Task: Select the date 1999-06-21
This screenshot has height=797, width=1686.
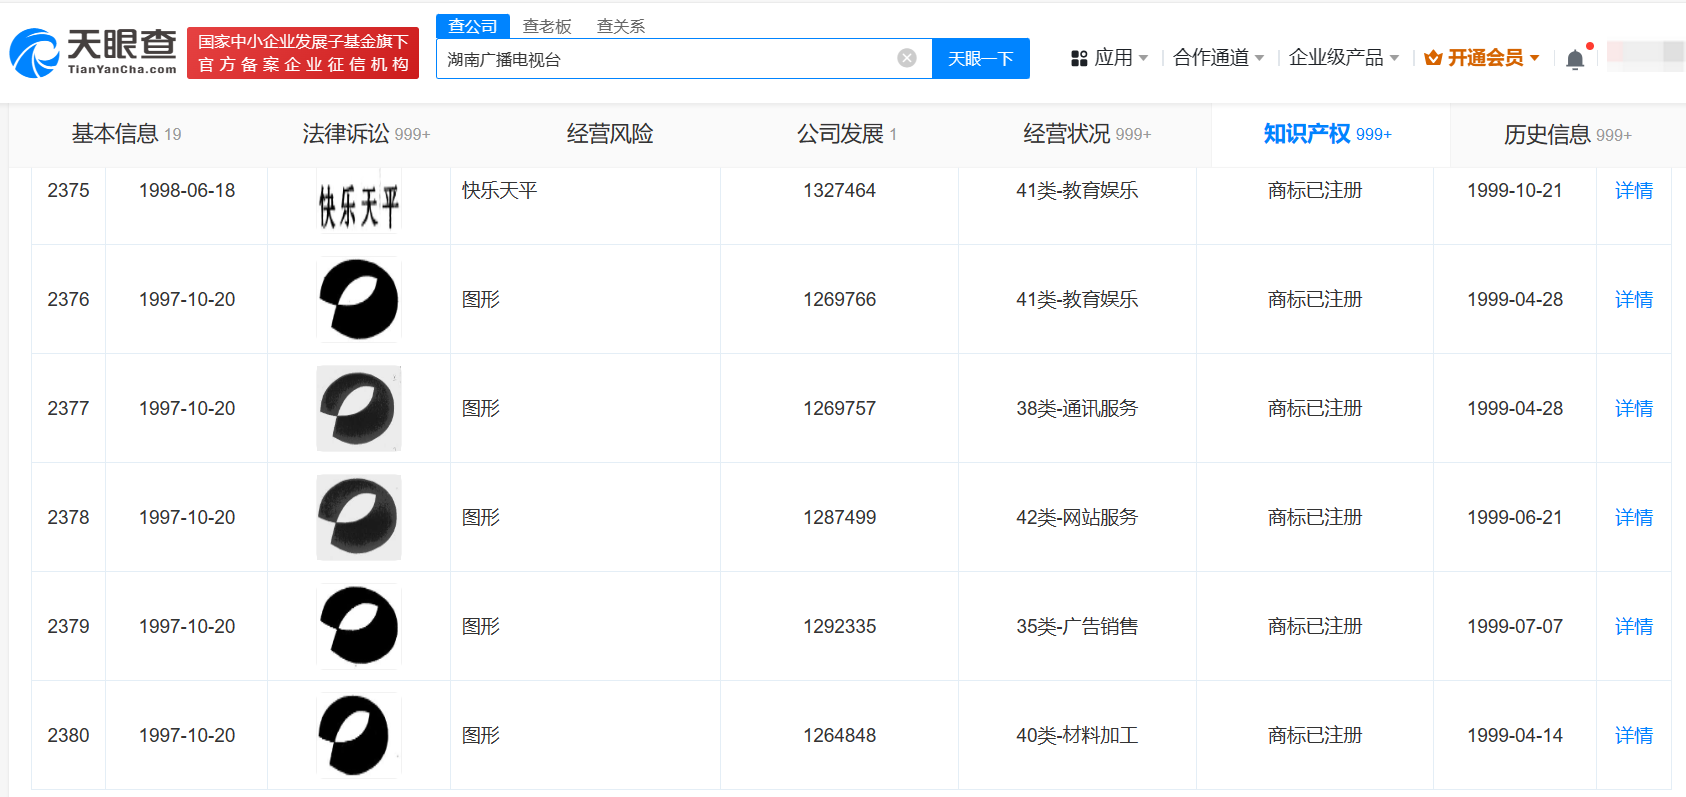Action: click(1514, 517)
